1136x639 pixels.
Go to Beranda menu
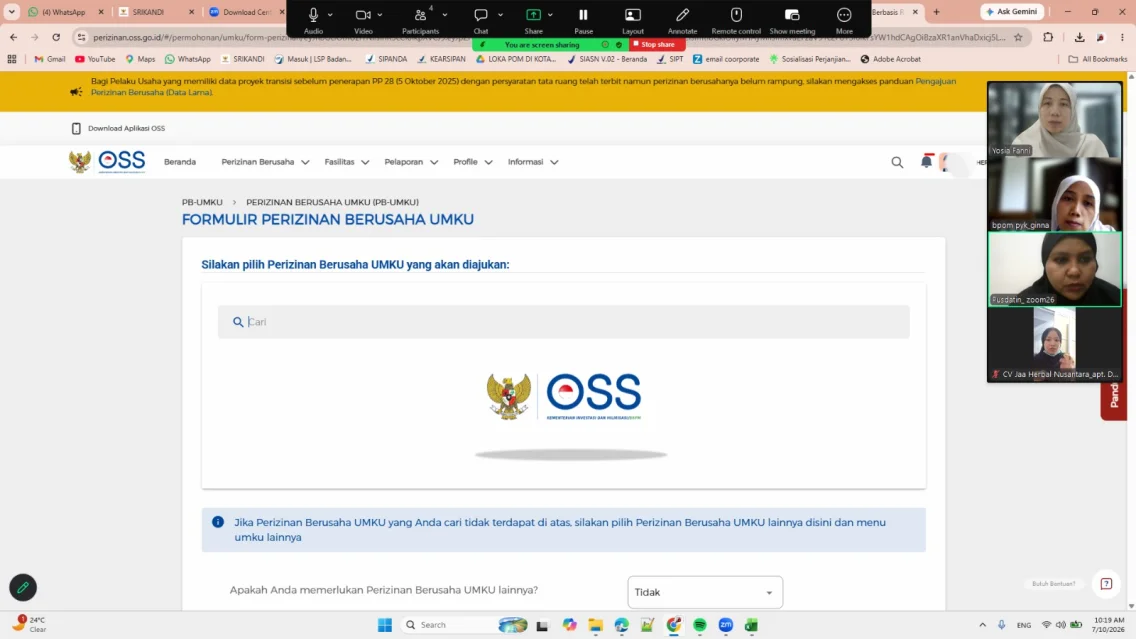(180, 162)
